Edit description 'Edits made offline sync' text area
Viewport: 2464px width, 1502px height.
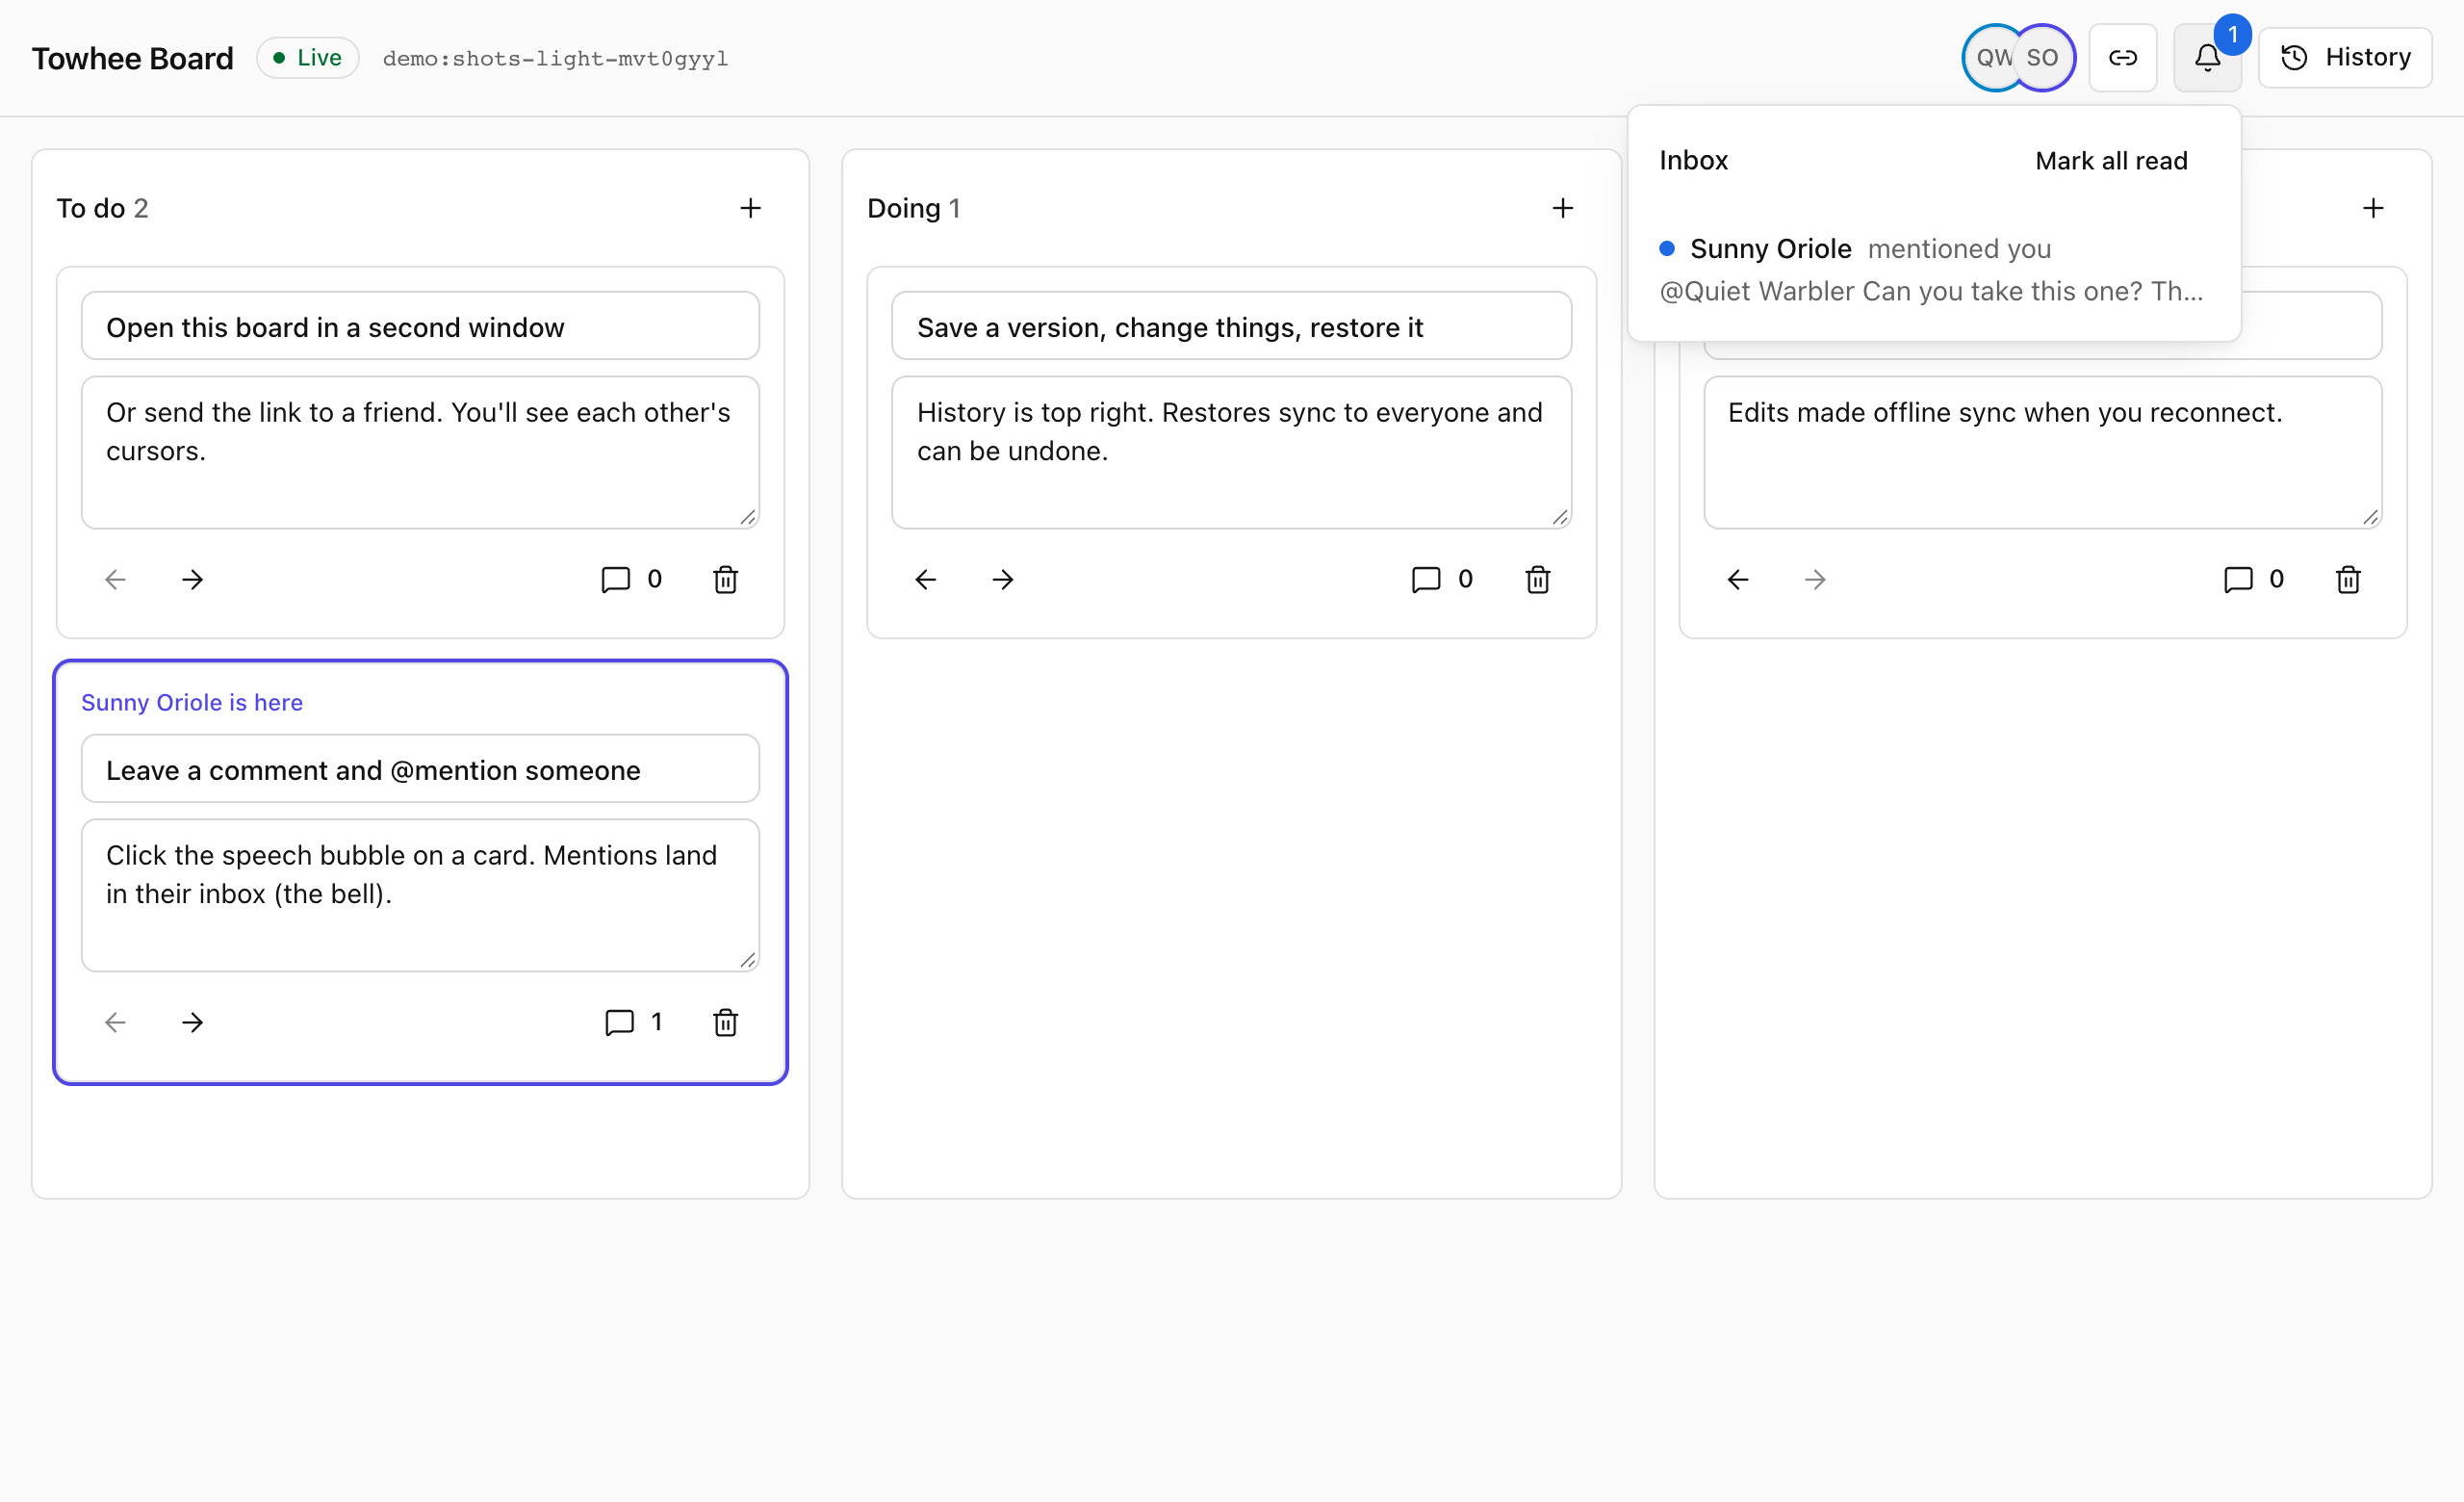pyautogui.click(x=2043, y=453)
